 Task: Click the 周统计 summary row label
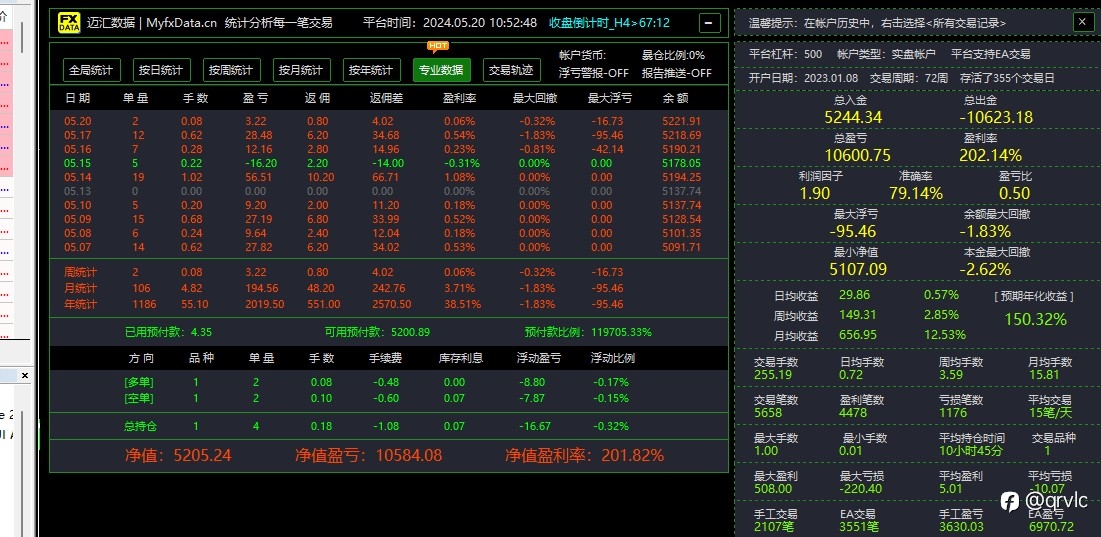[x=80, y=272]
